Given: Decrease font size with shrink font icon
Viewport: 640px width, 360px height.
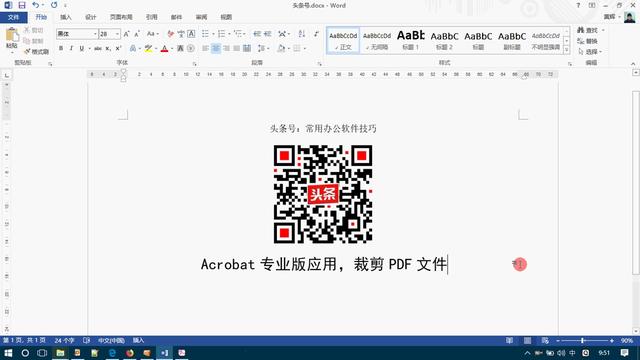Looking at the screenshot, I should tap(137, 34).
